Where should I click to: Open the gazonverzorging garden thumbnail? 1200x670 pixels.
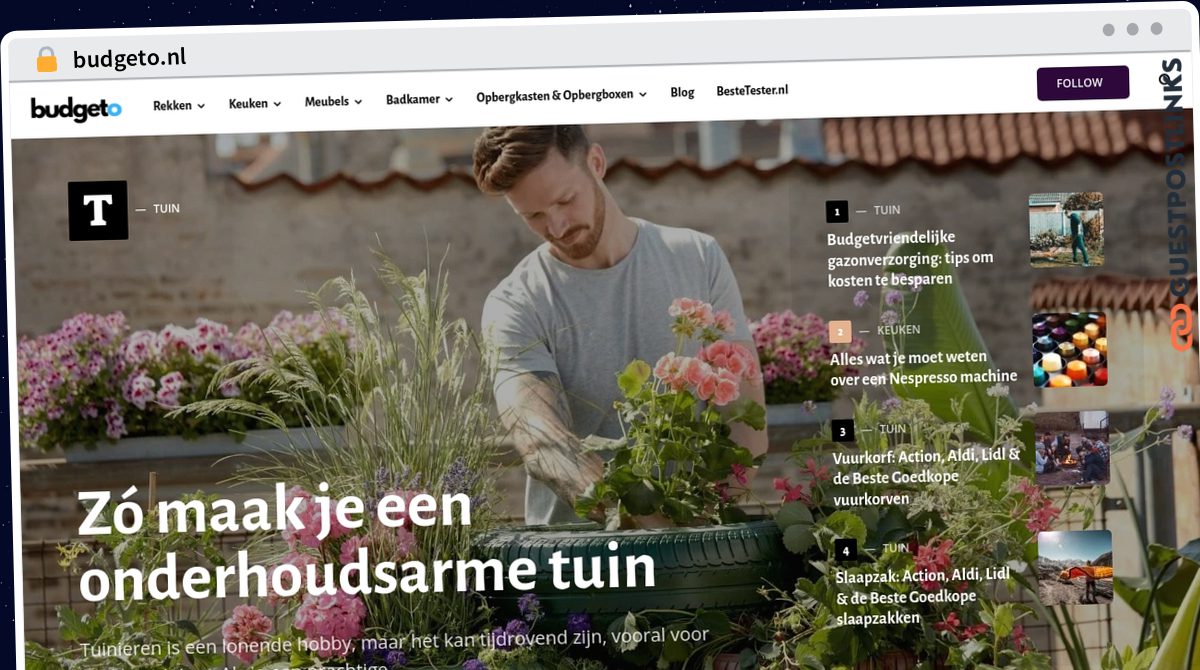click(1066, 230)
